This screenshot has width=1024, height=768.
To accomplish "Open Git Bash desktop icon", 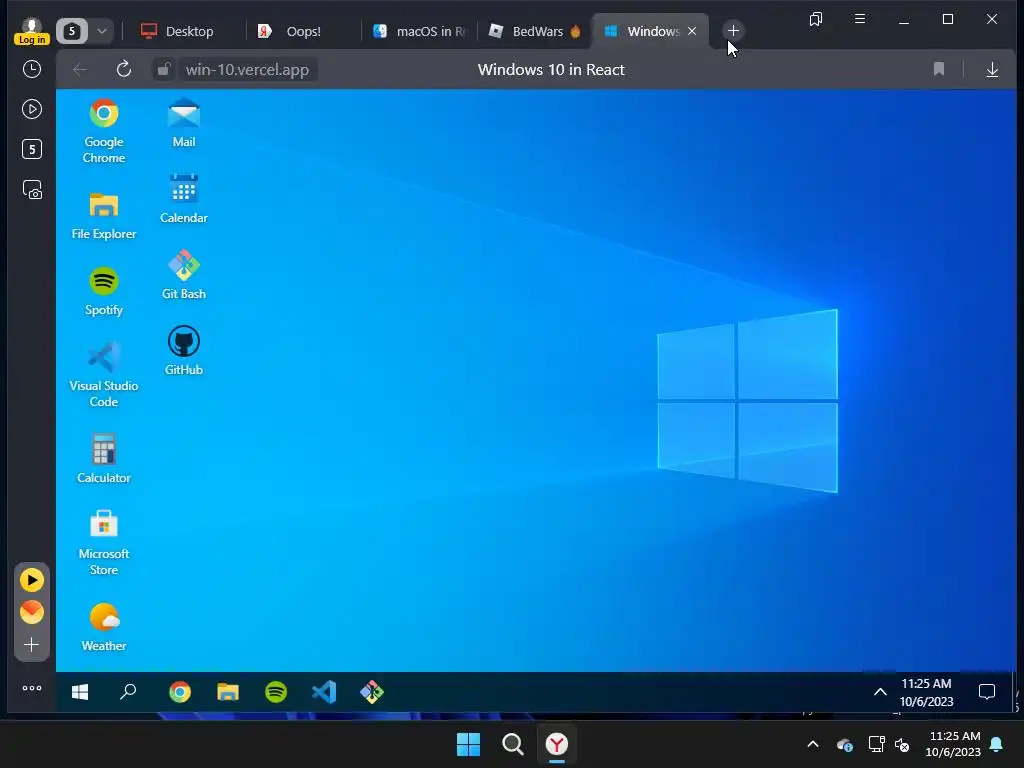I will pyautogui.click(x=184, y=275).
